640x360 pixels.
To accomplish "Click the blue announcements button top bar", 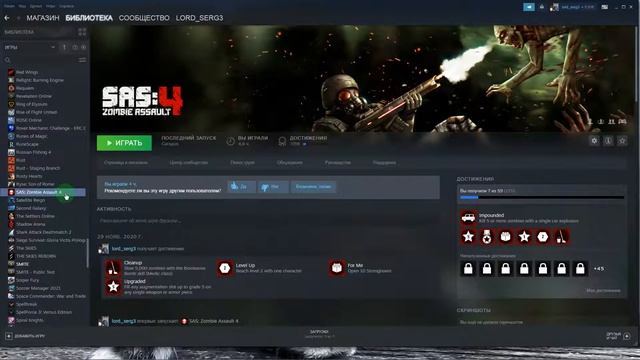I will point(529,7).
